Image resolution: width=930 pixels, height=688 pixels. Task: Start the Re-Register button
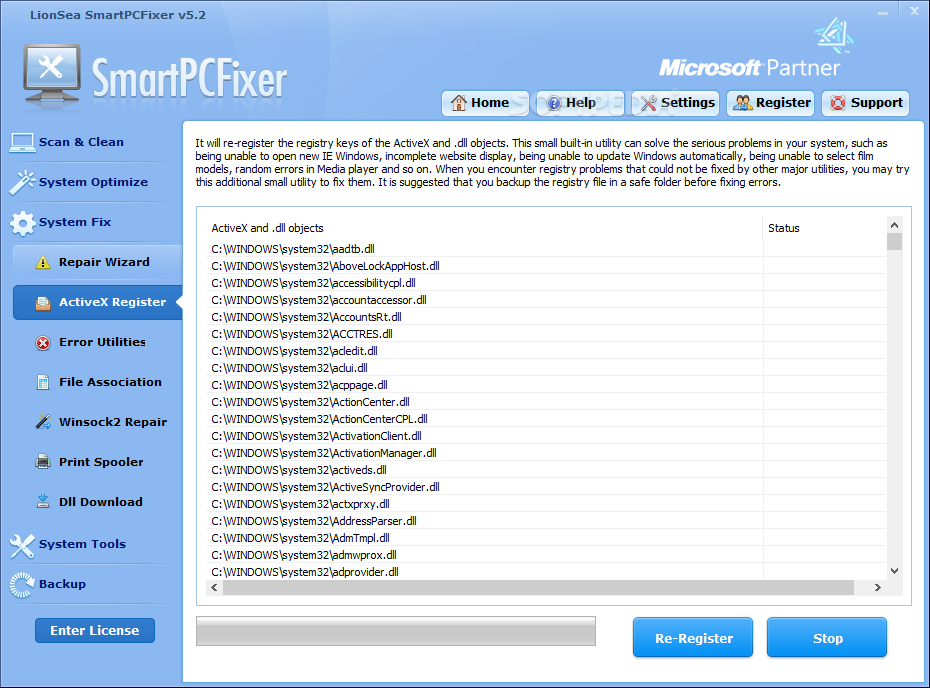pyautogui.click(x=693, y=638)
